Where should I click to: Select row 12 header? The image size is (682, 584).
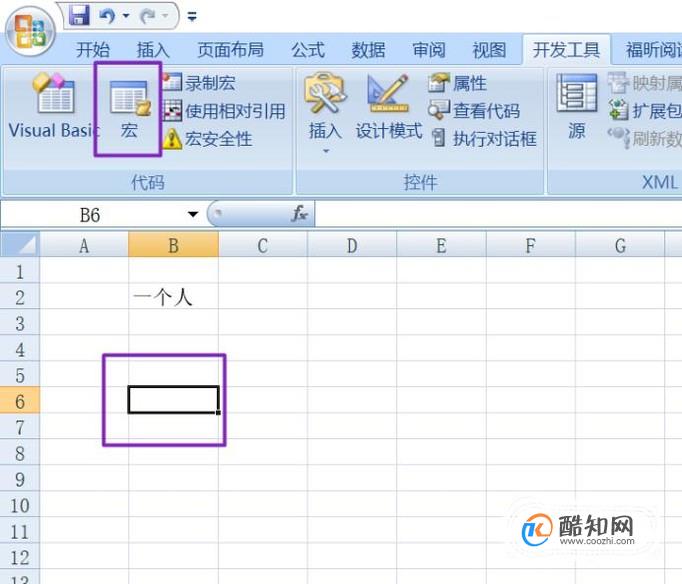tap(20, 557)
